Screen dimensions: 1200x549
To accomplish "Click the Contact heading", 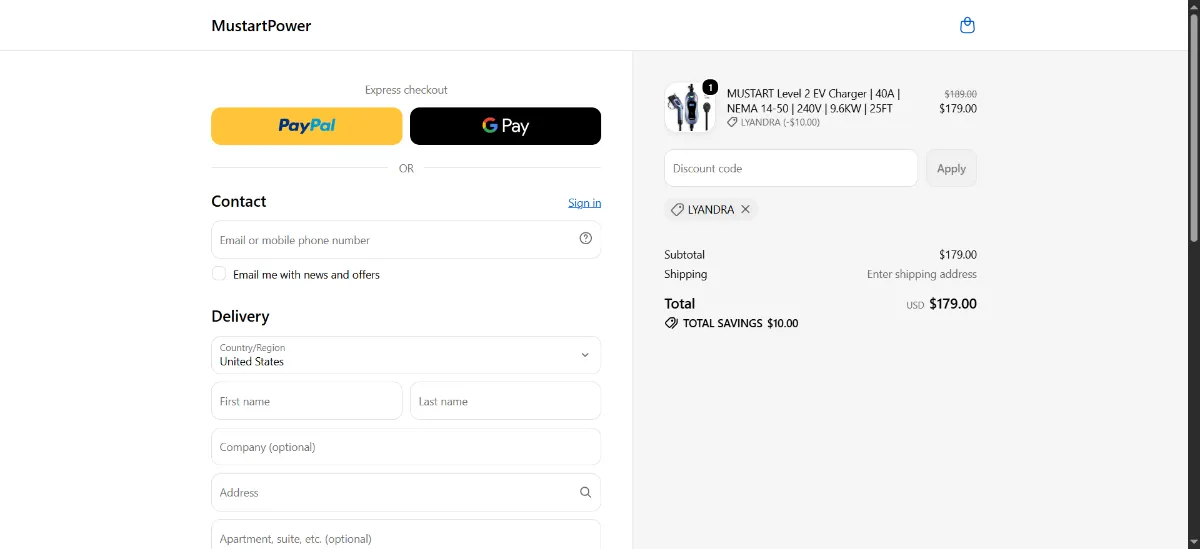I will [x=238, y=201].
